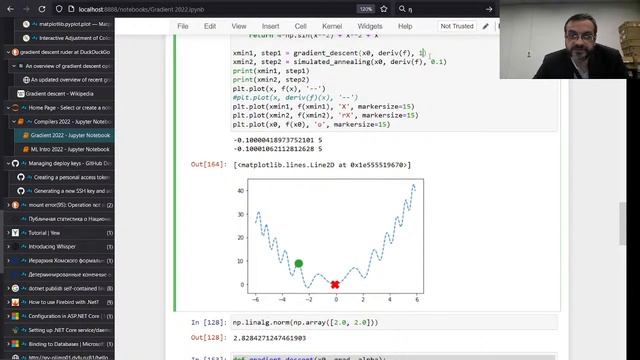Expand the dotnet publish self-contained tab group
Image resolution: width=640 pixels, height=360 pixels.
click(8, 288)
